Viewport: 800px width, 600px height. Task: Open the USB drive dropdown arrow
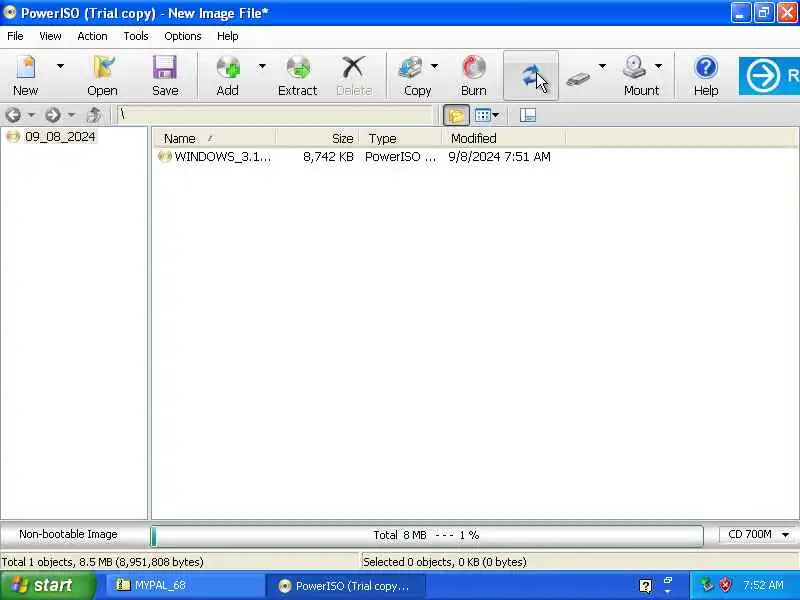[602, 66]
